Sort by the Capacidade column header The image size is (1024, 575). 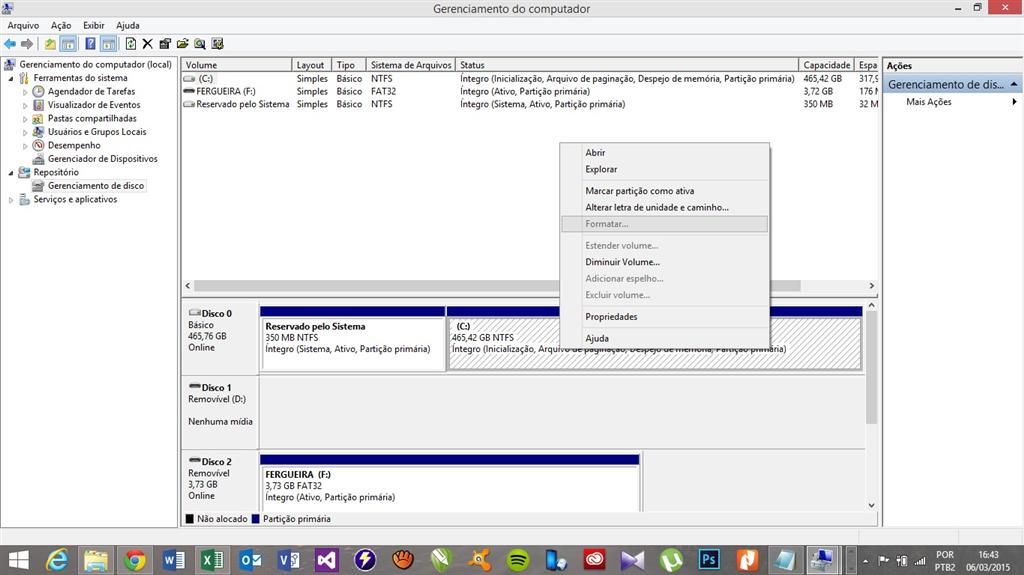(x=827, y=65)
